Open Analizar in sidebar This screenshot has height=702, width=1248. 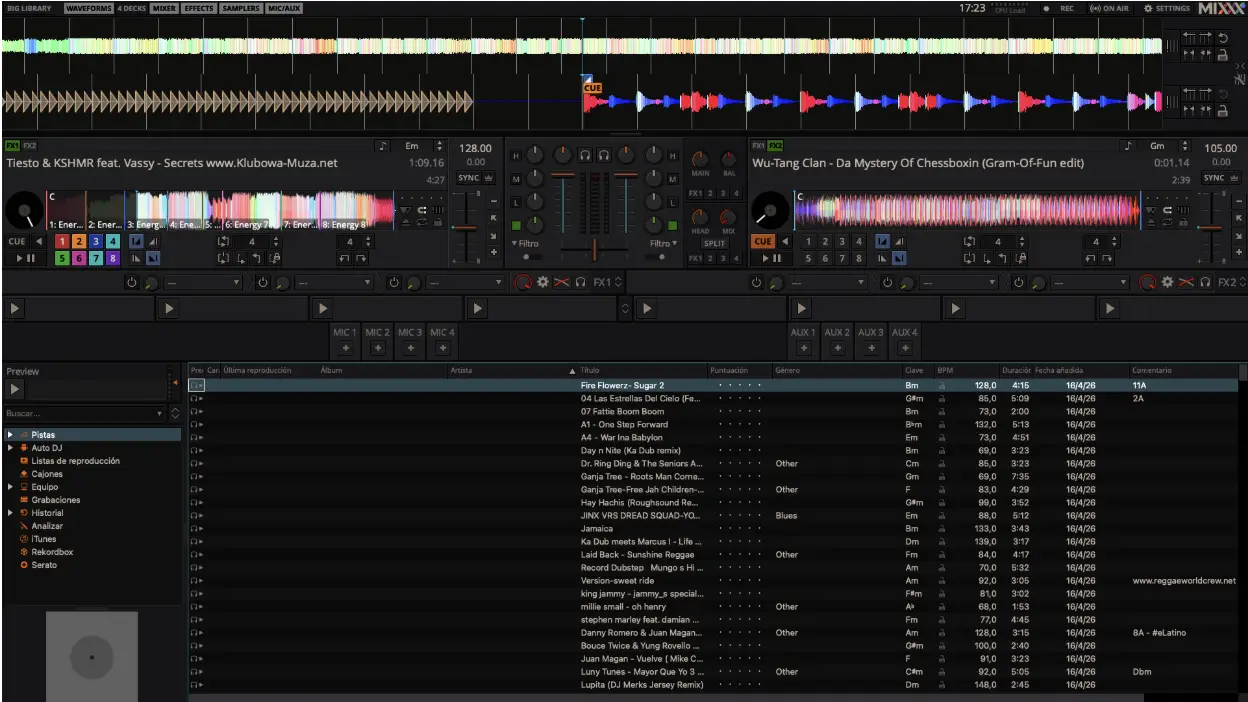tap(47, 526)
